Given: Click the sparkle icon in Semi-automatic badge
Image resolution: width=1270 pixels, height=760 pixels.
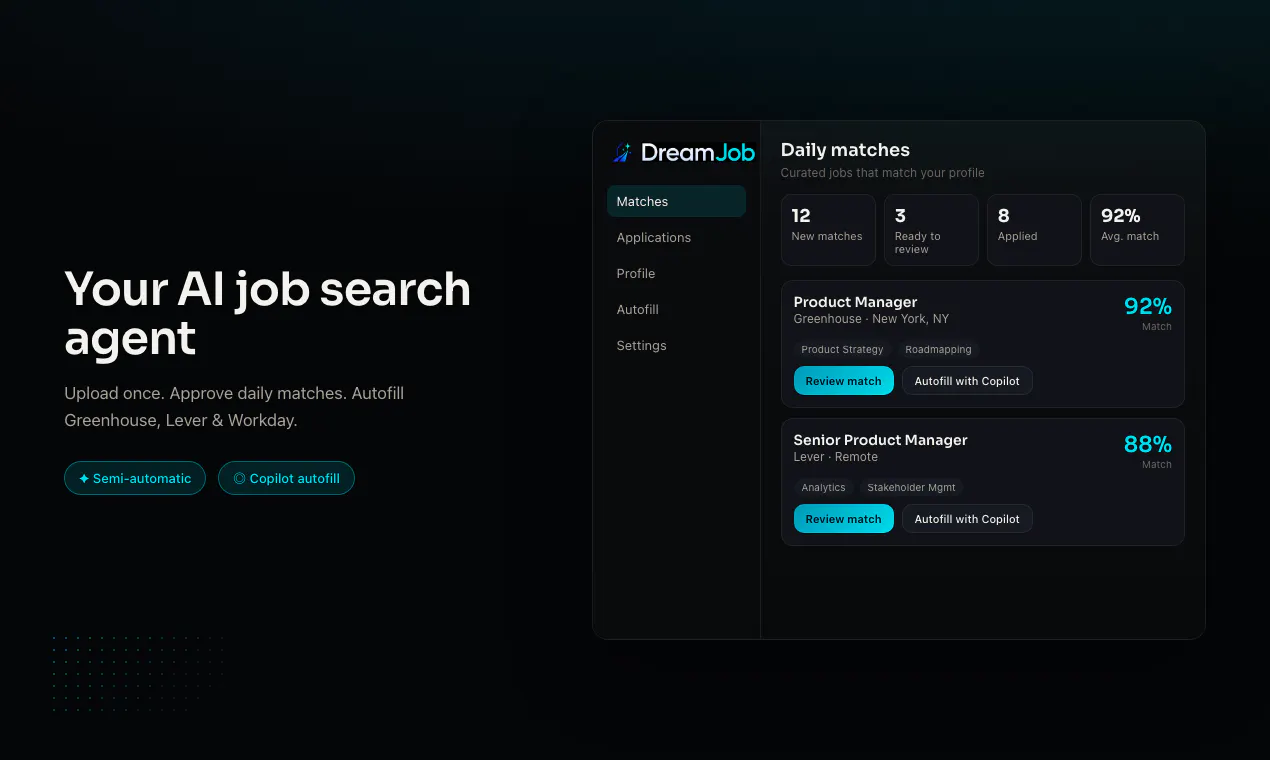Looking at the screenshot, I should 84,479.
